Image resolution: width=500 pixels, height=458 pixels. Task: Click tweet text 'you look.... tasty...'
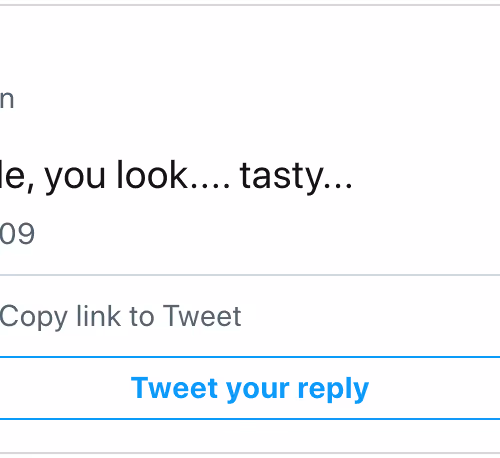(x=198, y=176)
